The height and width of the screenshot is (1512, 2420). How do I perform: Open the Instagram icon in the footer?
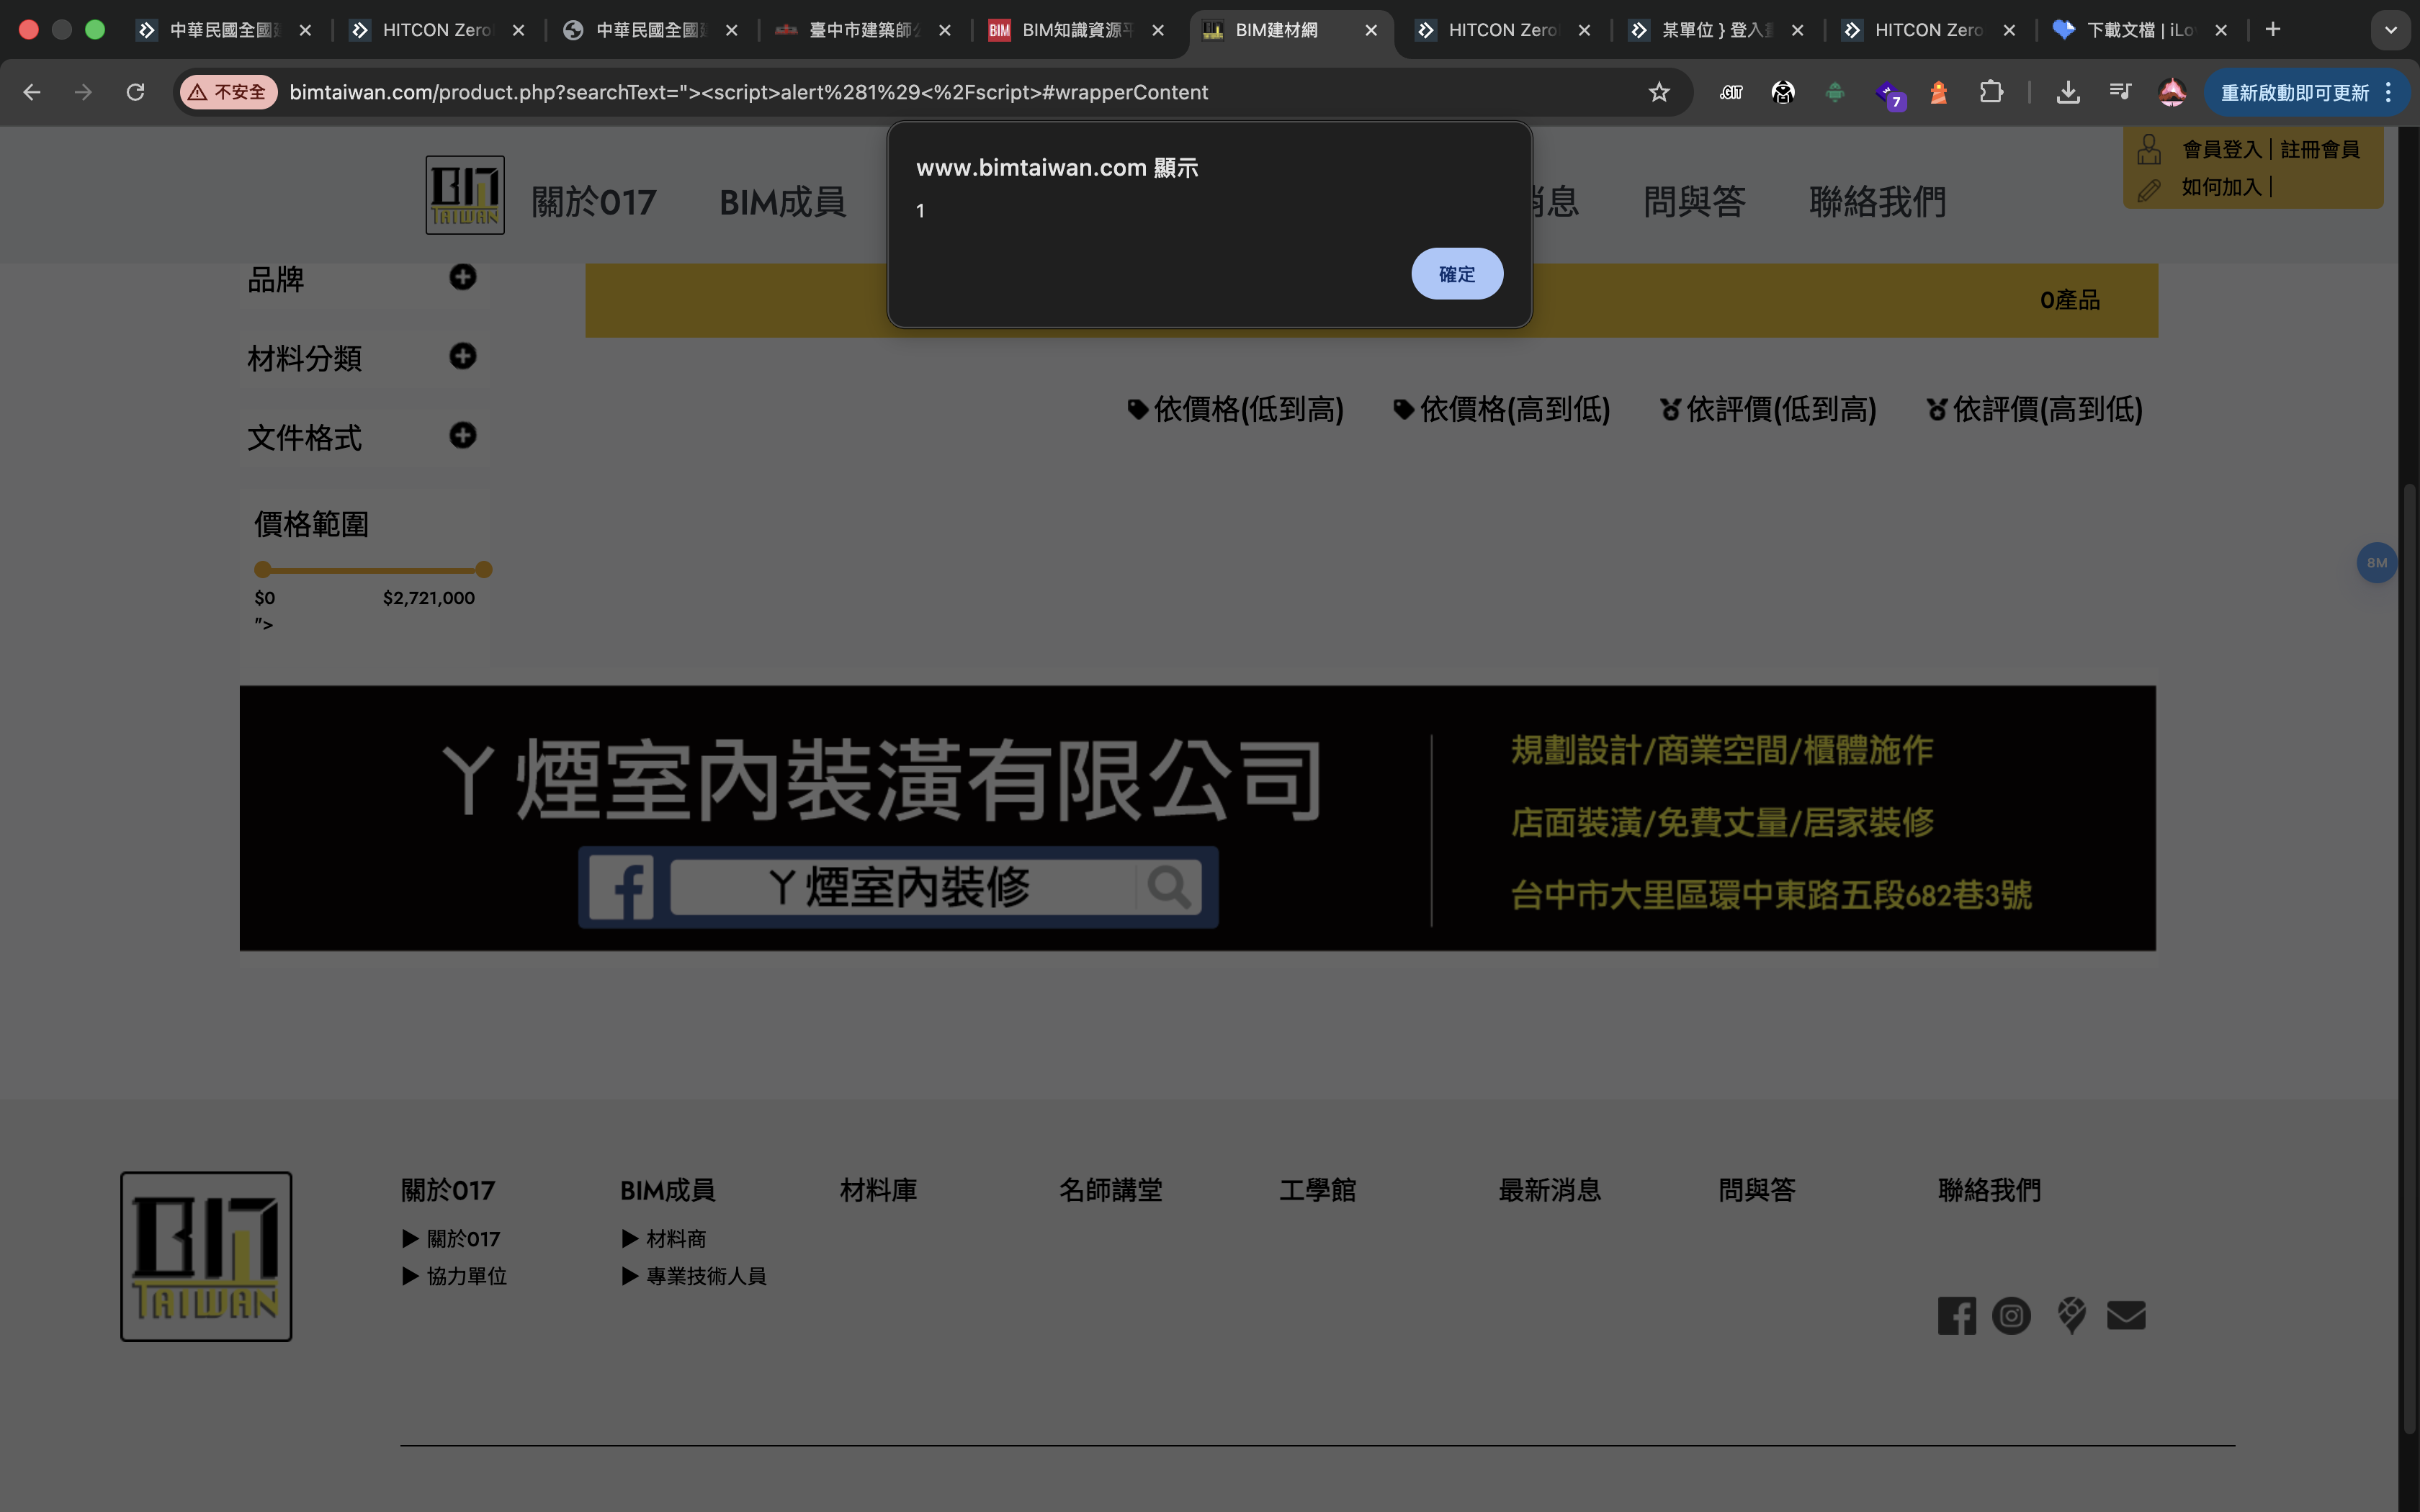tap(2011, 1316)
